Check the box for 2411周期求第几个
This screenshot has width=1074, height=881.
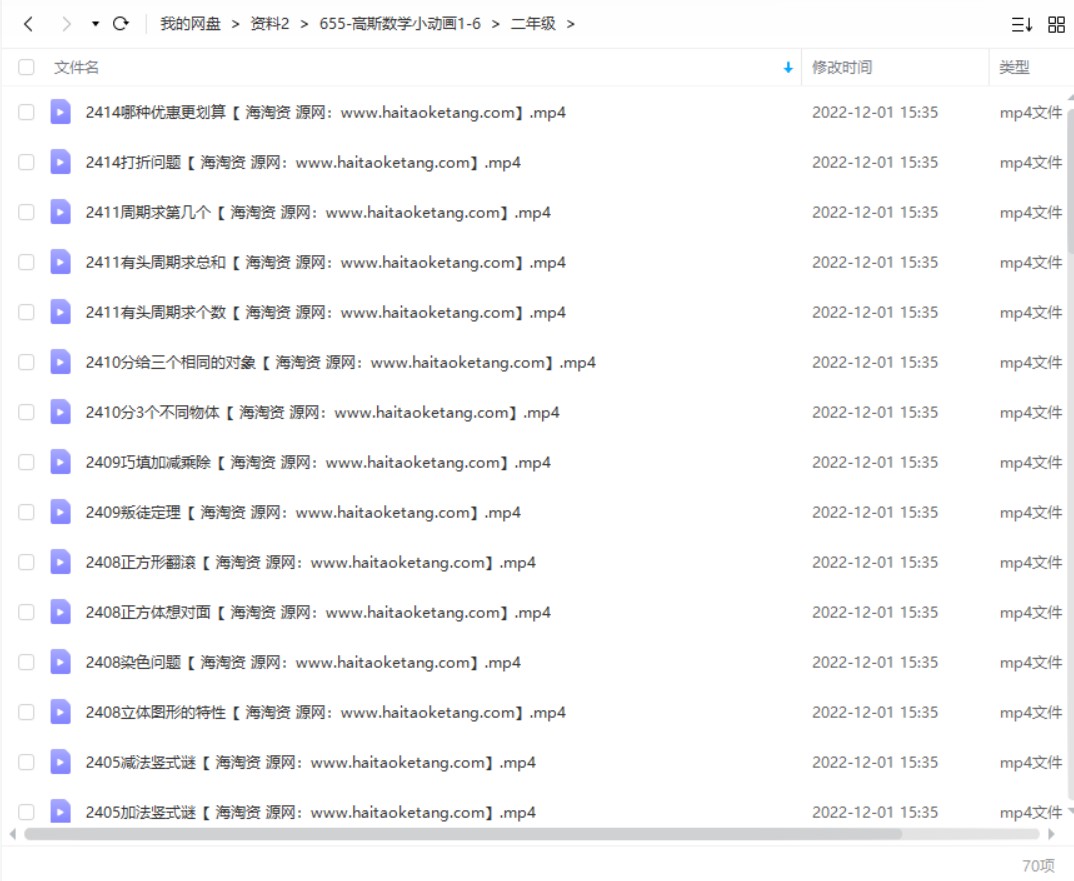pyautogui.click(x=26, y=212)
